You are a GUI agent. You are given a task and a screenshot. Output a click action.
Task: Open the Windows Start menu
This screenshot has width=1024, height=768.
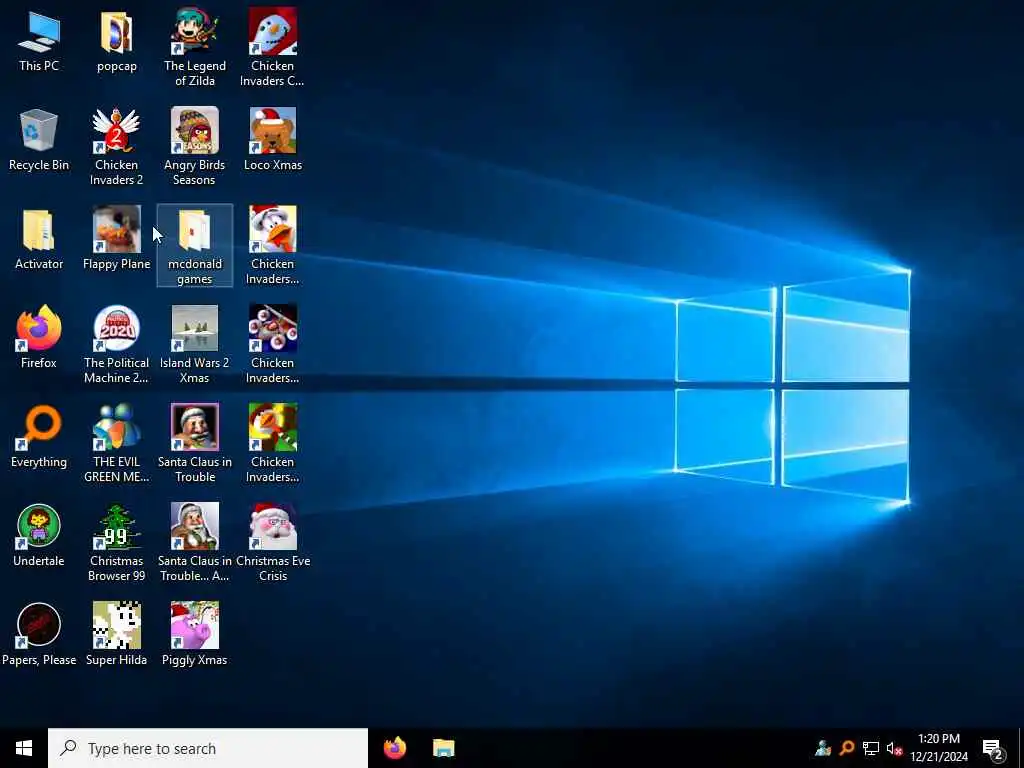point(24,748)
